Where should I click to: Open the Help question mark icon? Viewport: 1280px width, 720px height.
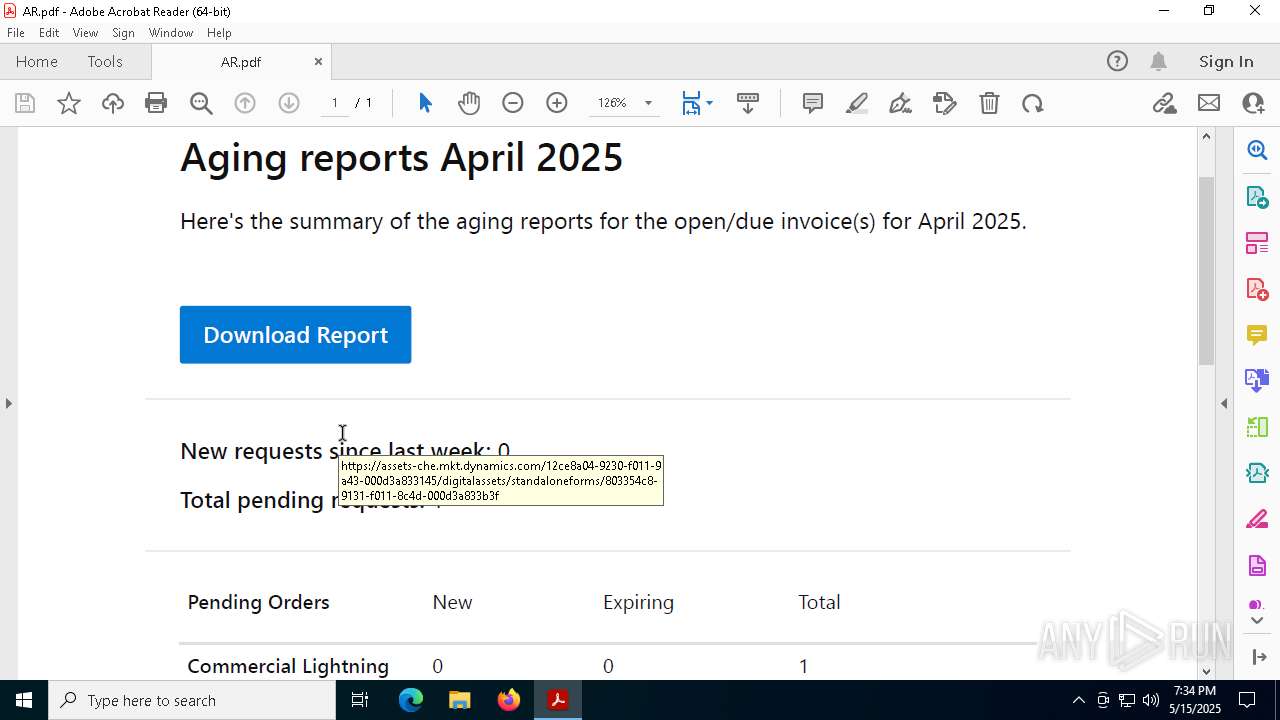click(1117, 61)
